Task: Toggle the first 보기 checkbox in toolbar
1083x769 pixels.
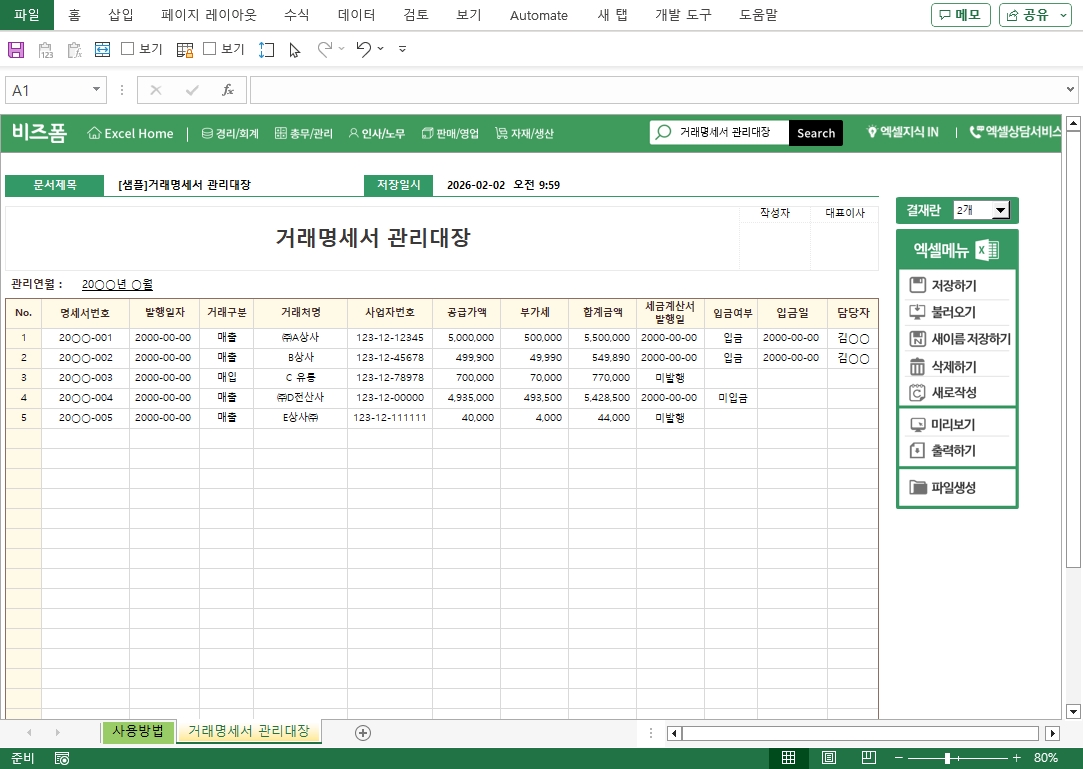Action: tap(128, 49)
